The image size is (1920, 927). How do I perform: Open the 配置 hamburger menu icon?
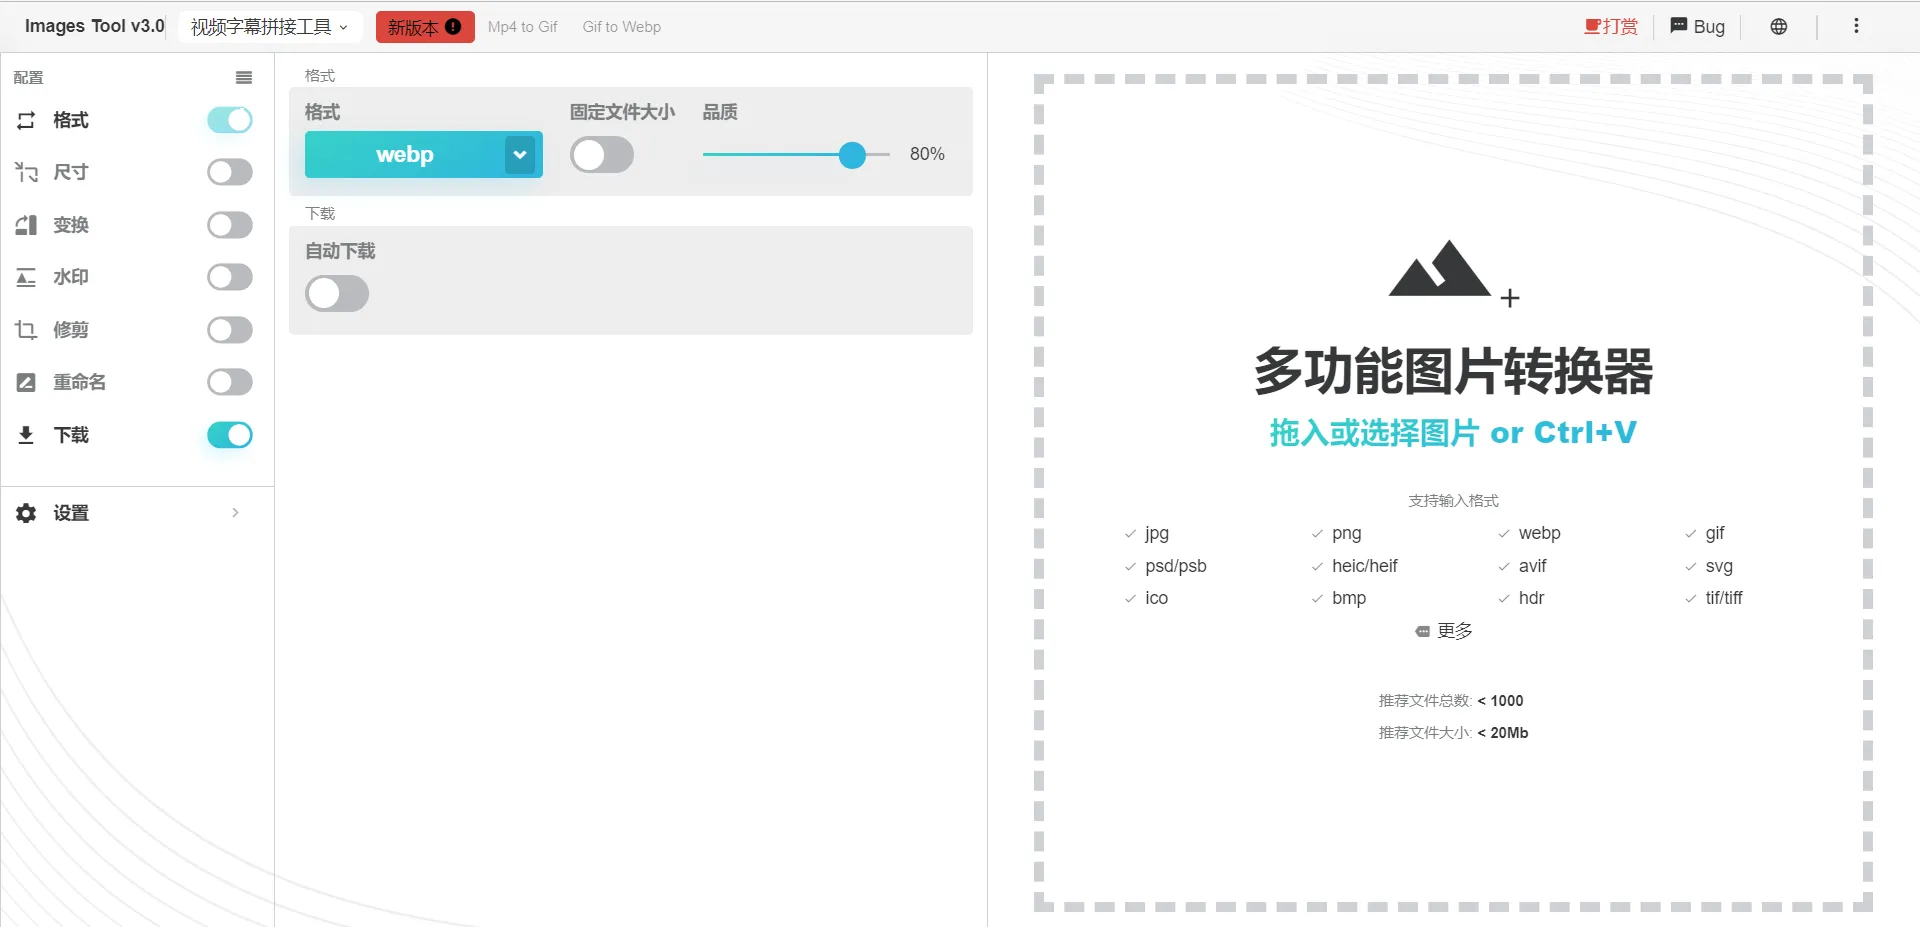coord(244,78)
